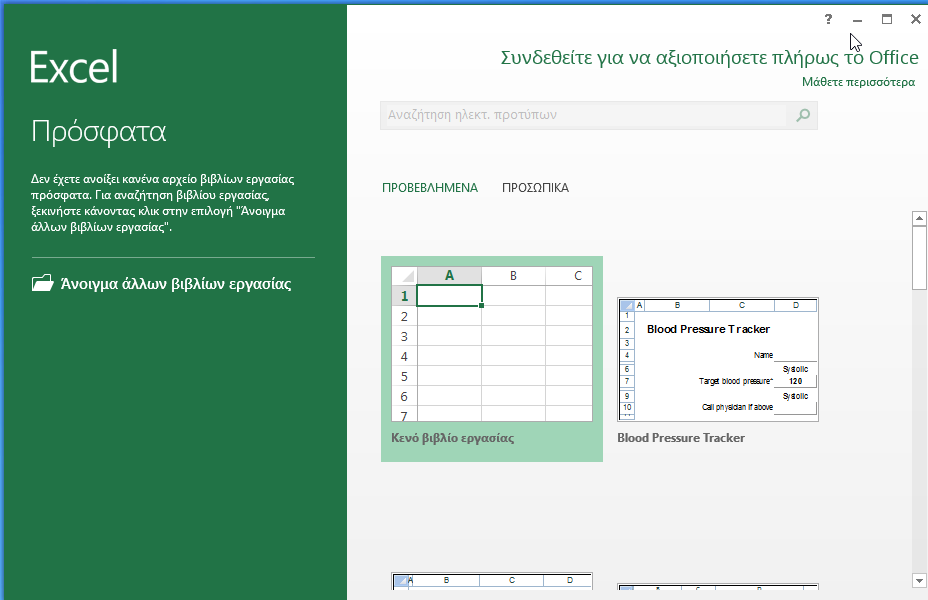Open the Help question mark icon
The height and width of the screenshot is (600, 928).
(829, 20)
